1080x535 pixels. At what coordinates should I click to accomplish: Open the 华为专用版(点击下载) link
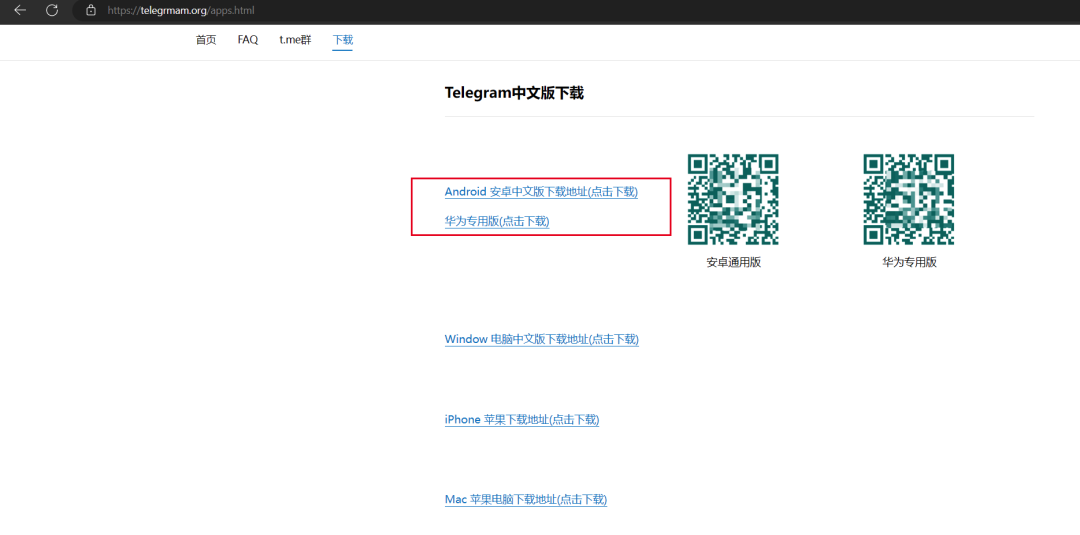point(497,222)
